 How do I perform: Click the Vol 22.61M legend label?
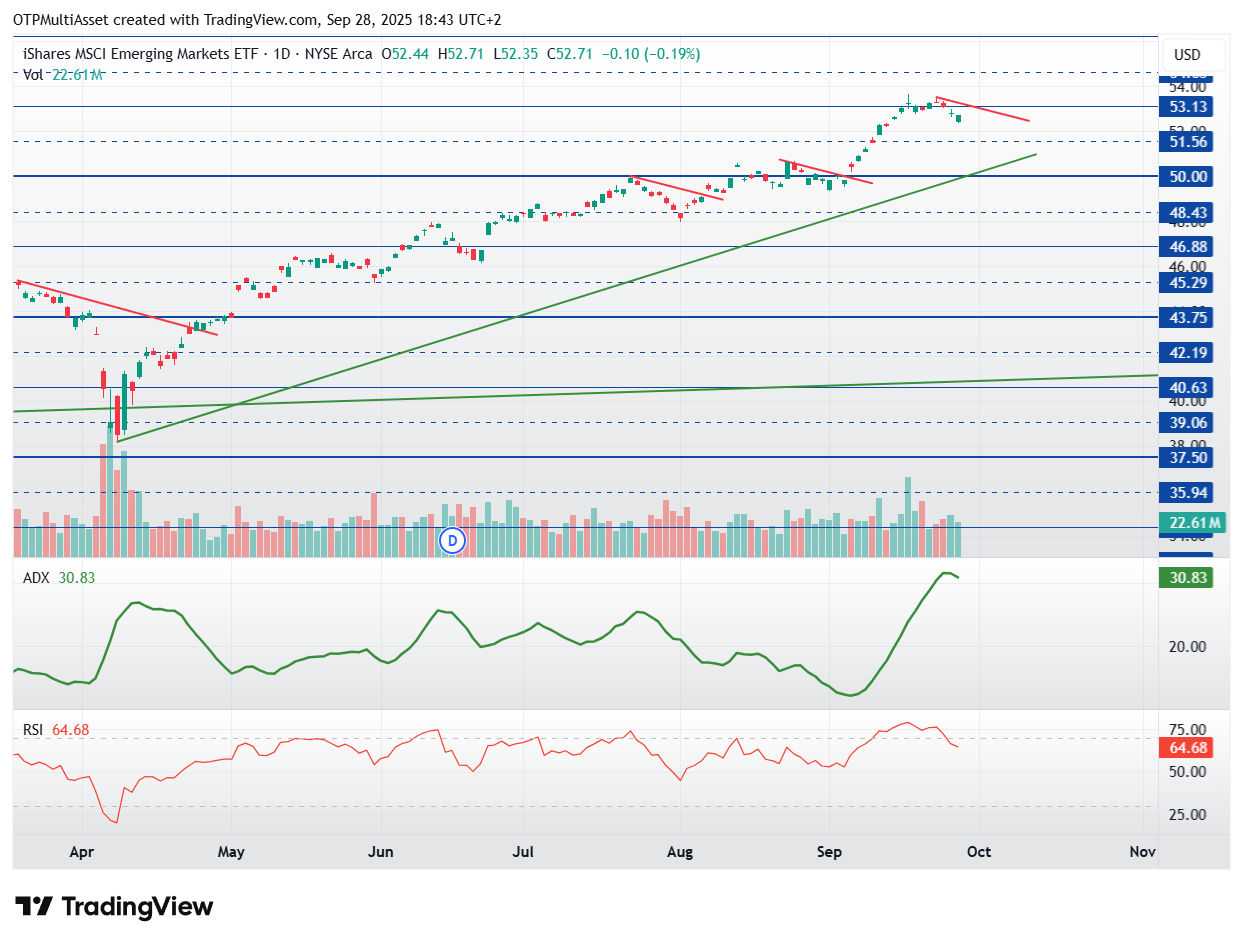pos(63,74)
